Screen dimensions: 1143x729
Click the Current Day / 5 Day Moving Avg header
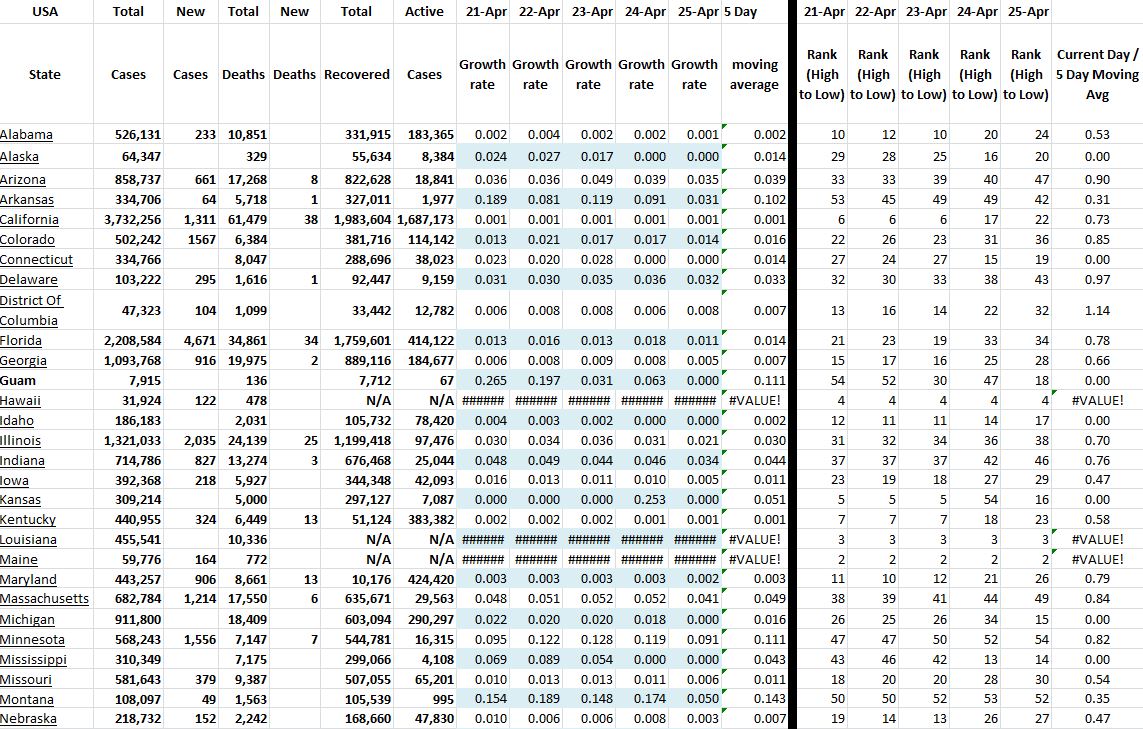(x=1096, y=74)
